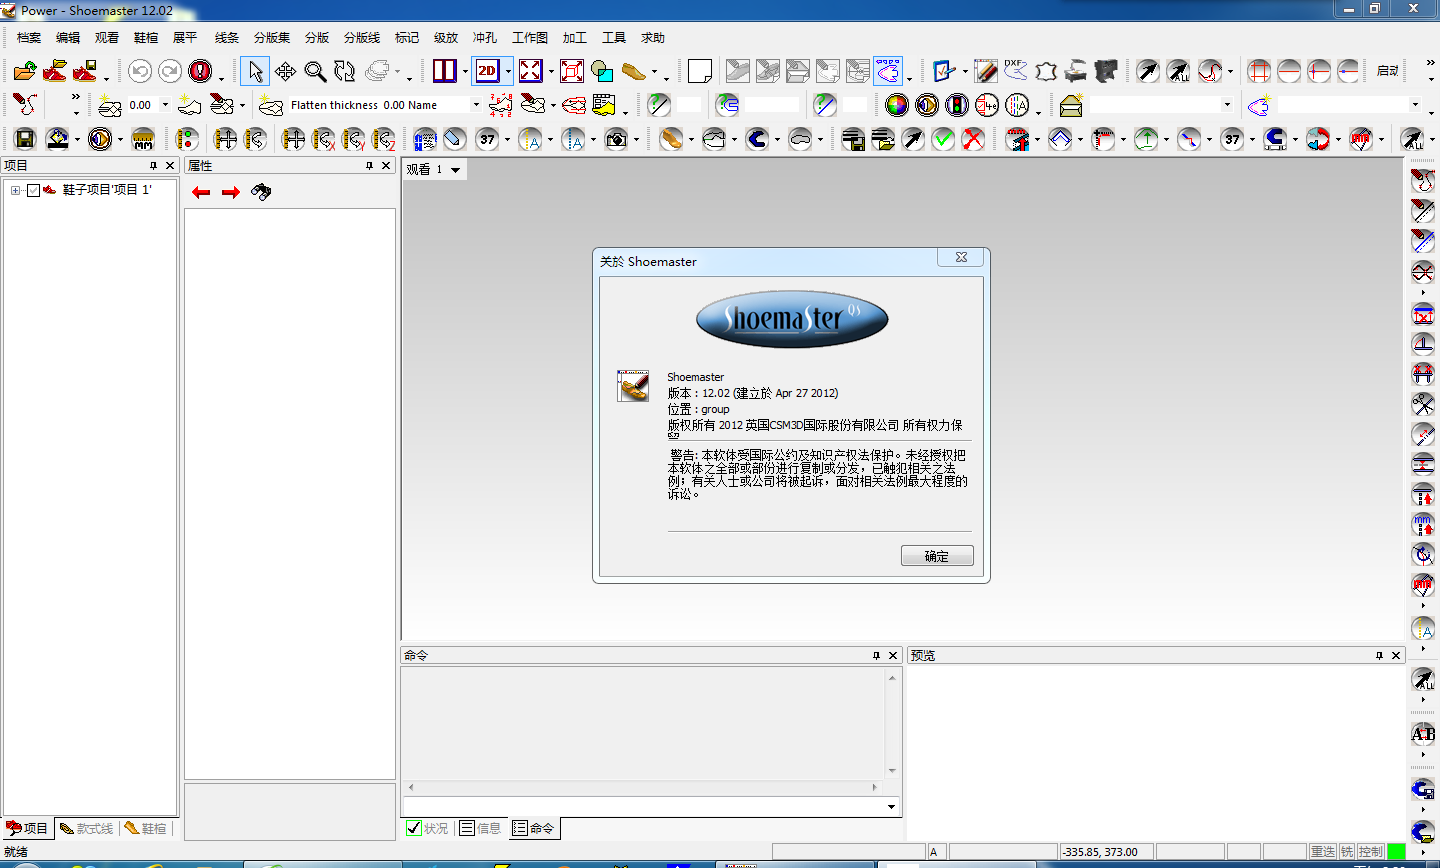Click the red right arrow in properties panel
This screenshot has height=868, width=1440.
[231, 192]
